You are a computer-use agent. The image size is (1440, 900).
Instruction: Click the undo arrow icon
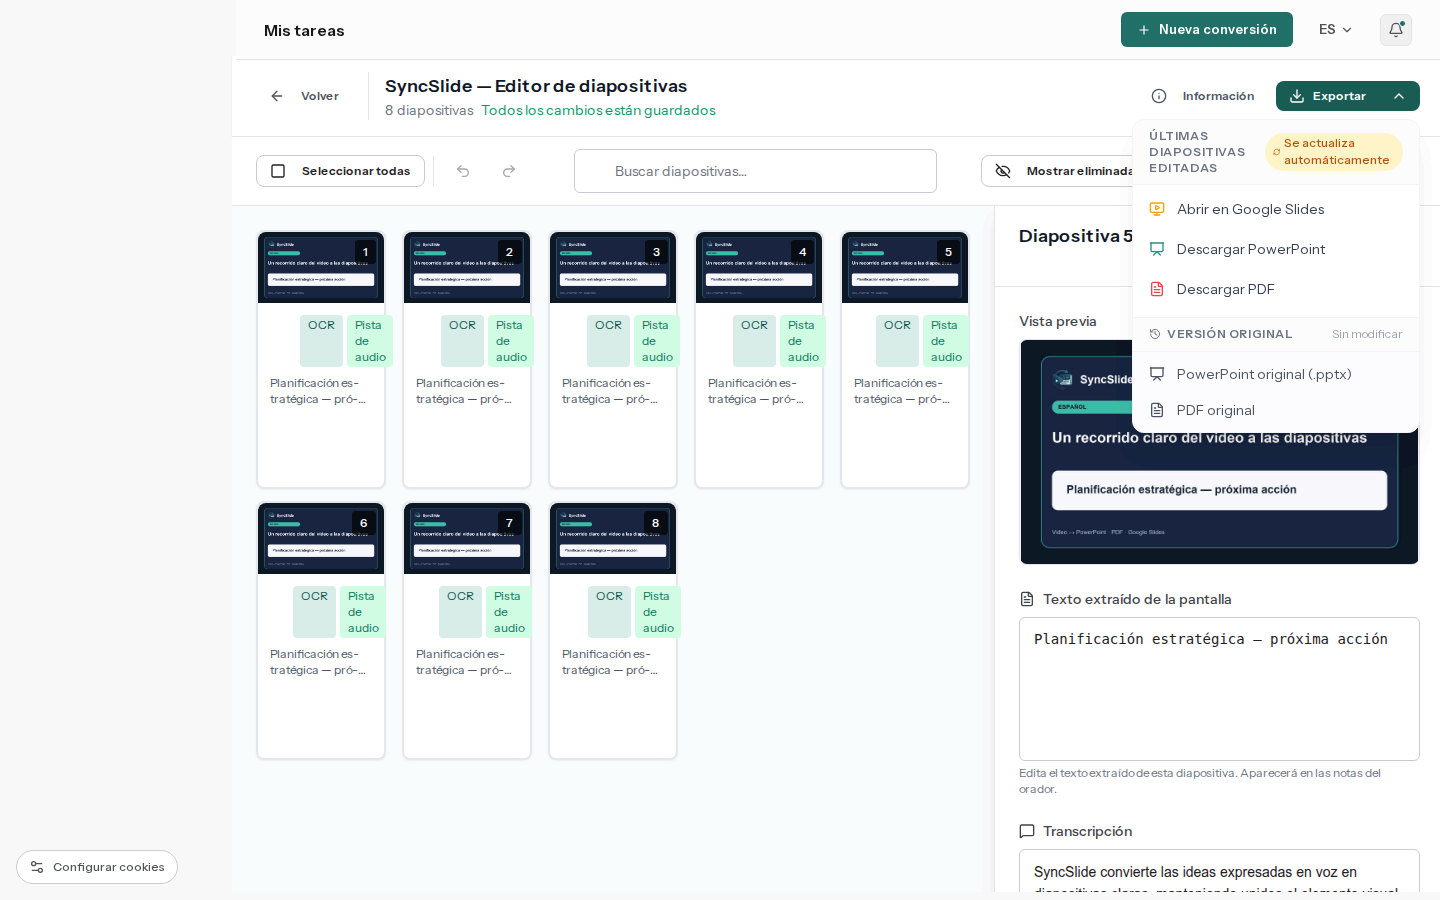click(463, 171)
